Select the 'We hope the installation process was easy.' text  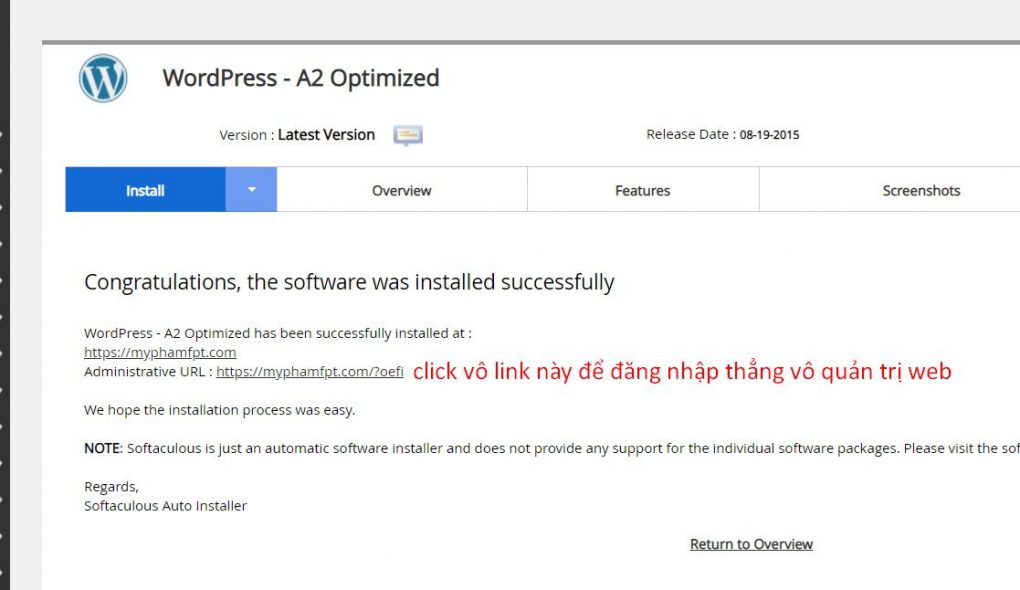coord(220,410)
